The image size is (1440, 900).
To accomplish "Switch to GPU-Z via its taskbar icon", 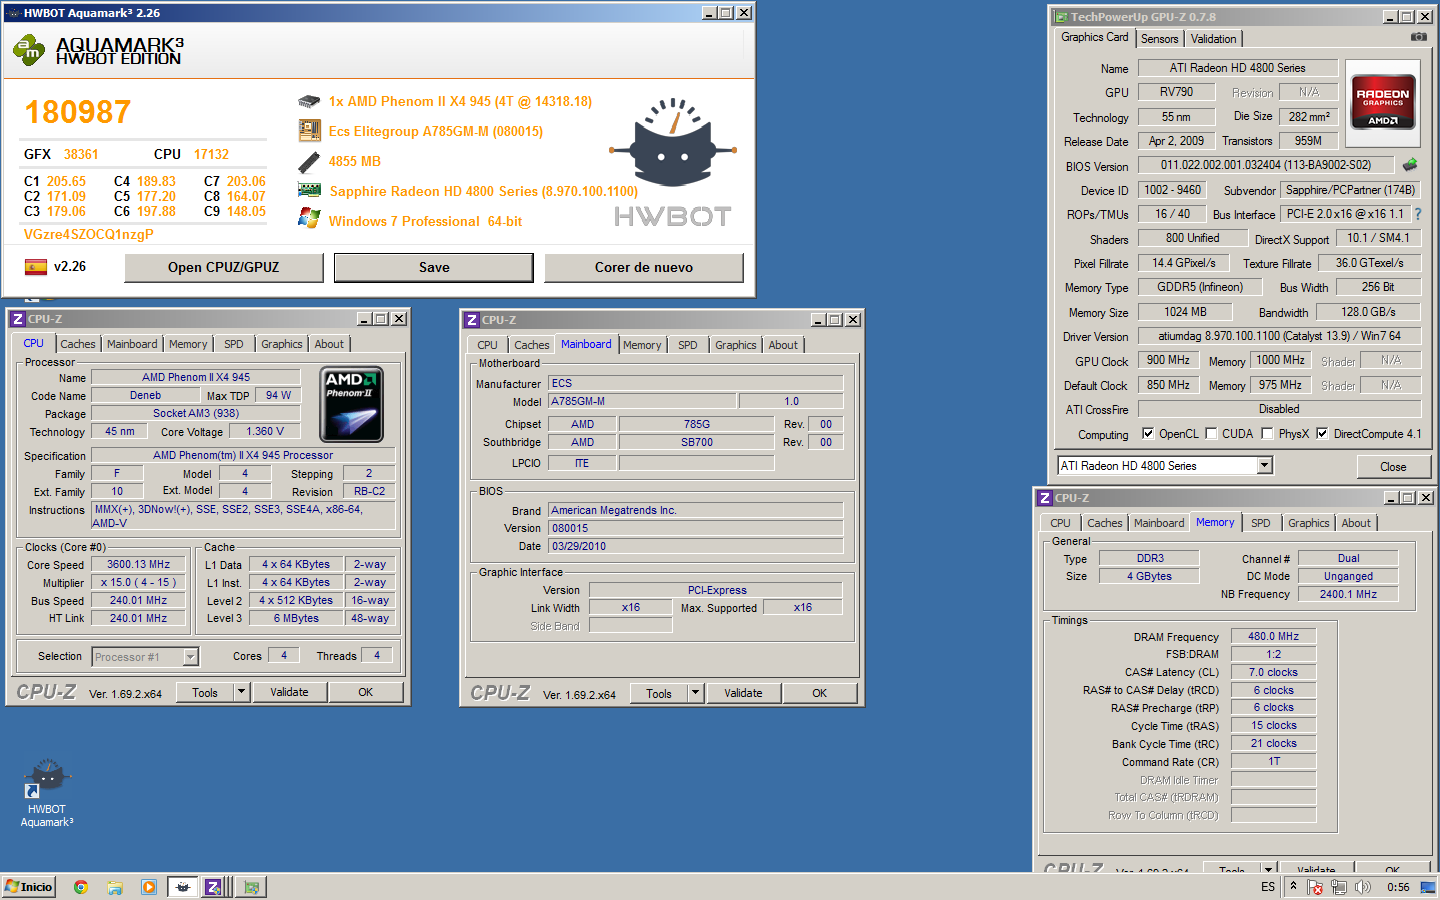I will (x=251, y=887).
